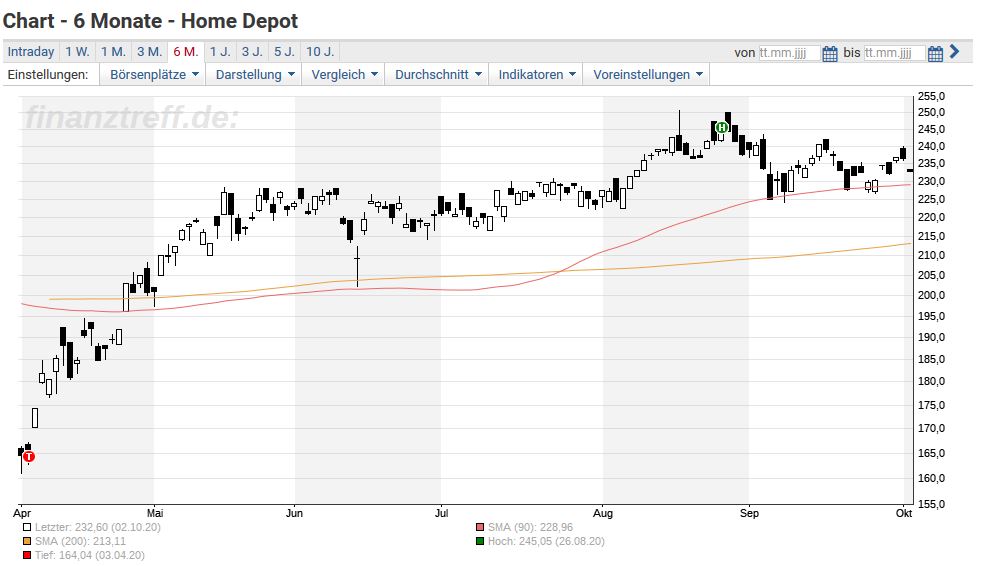Click the 200,0 price axis label

(931, 295)
